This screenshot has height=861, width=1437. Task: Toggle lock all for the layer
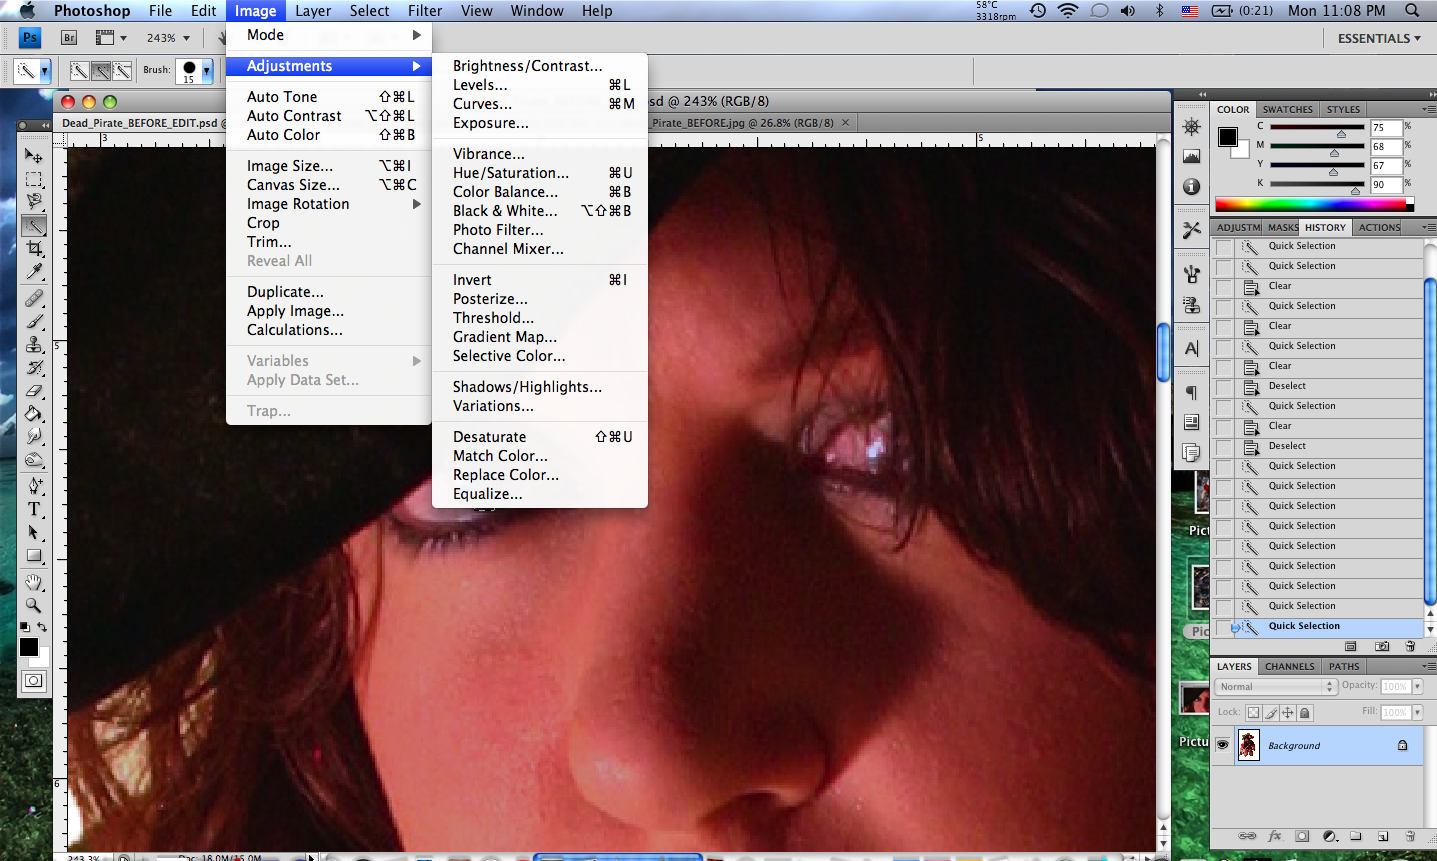[x=1305, y=713]
